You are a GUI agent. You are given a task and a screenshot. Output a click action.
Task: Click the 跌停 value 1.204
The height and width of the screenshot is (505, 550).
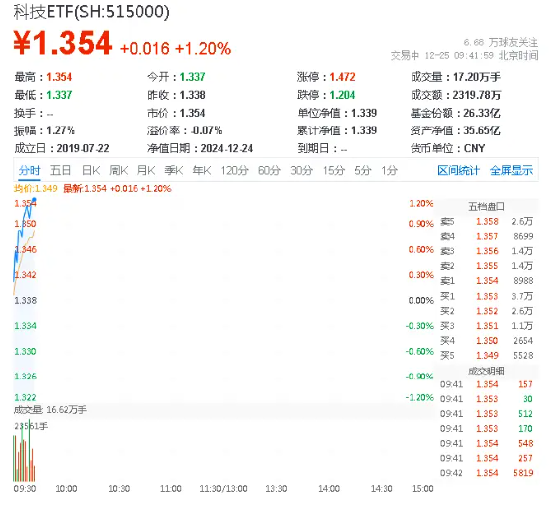click(342, 95)
